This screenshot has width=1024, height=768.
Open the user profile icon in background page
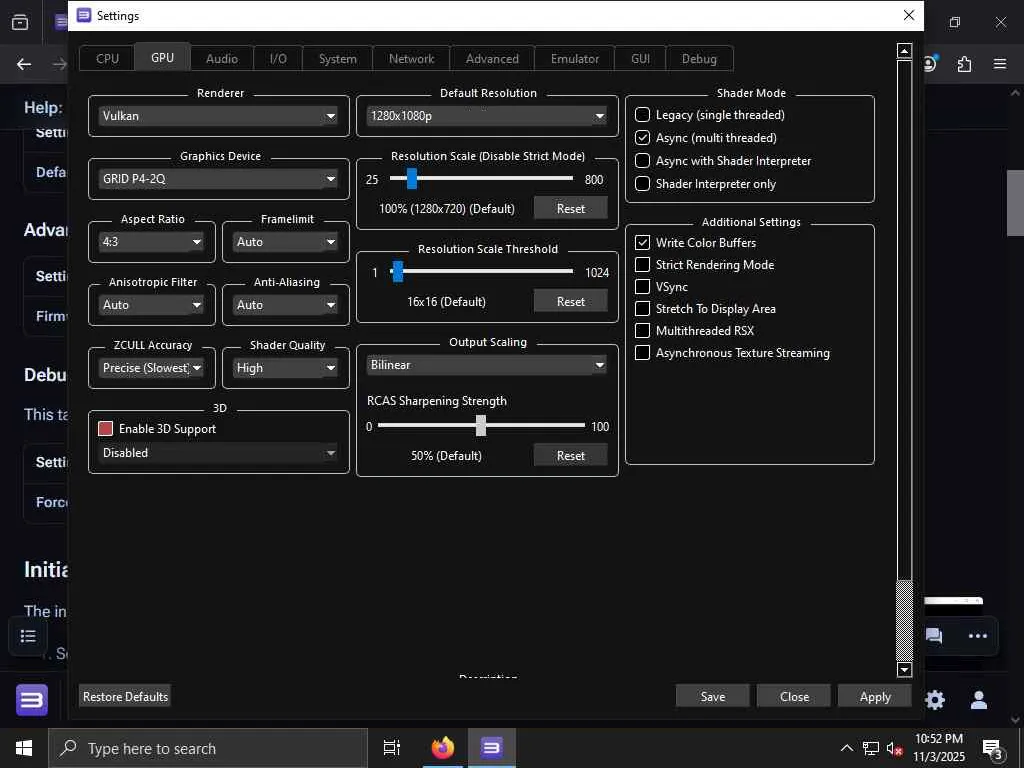[978, 699]
